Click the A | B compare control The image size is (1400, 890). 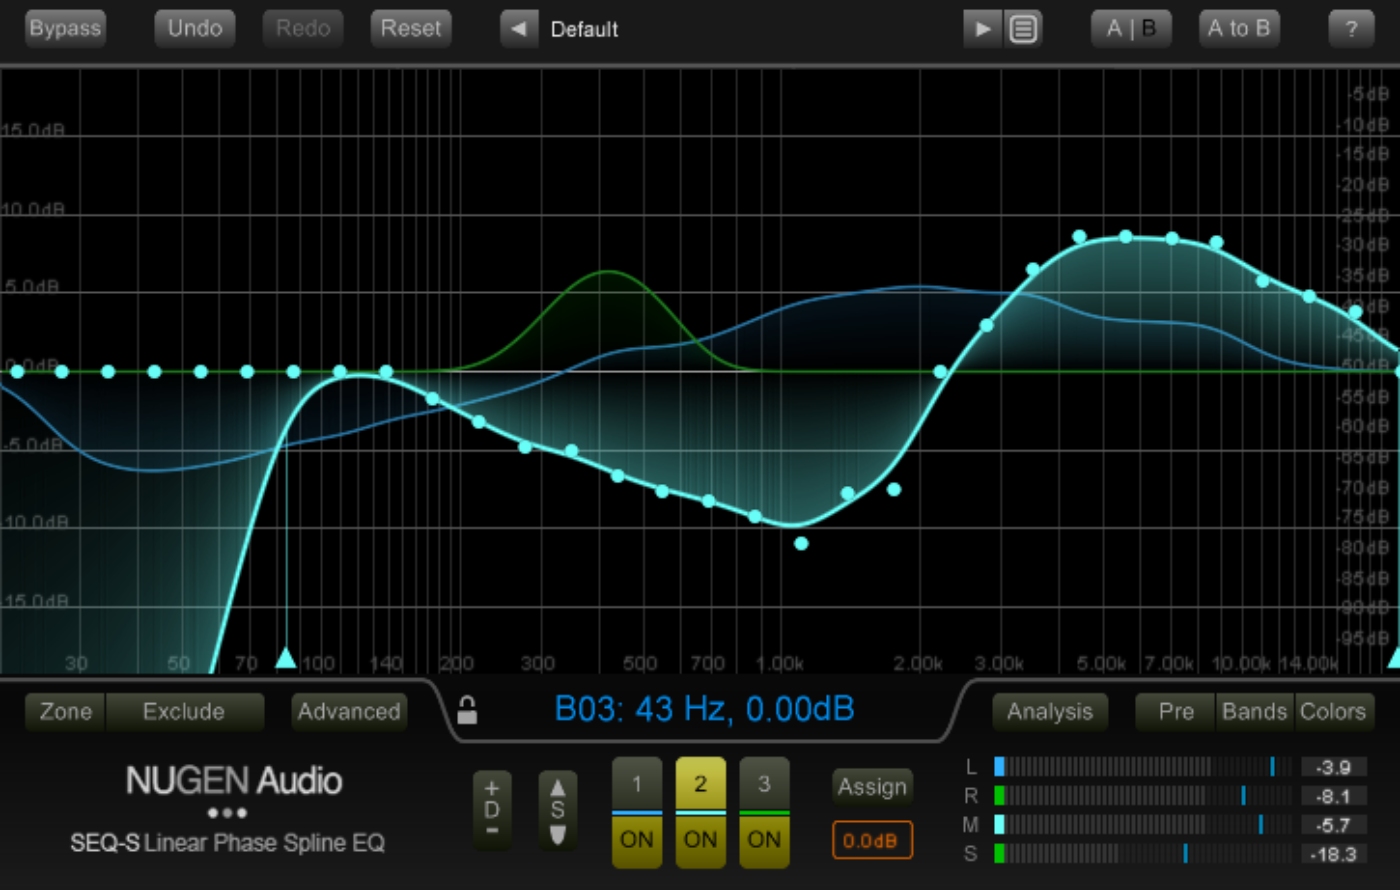[x=1131, y=28]
